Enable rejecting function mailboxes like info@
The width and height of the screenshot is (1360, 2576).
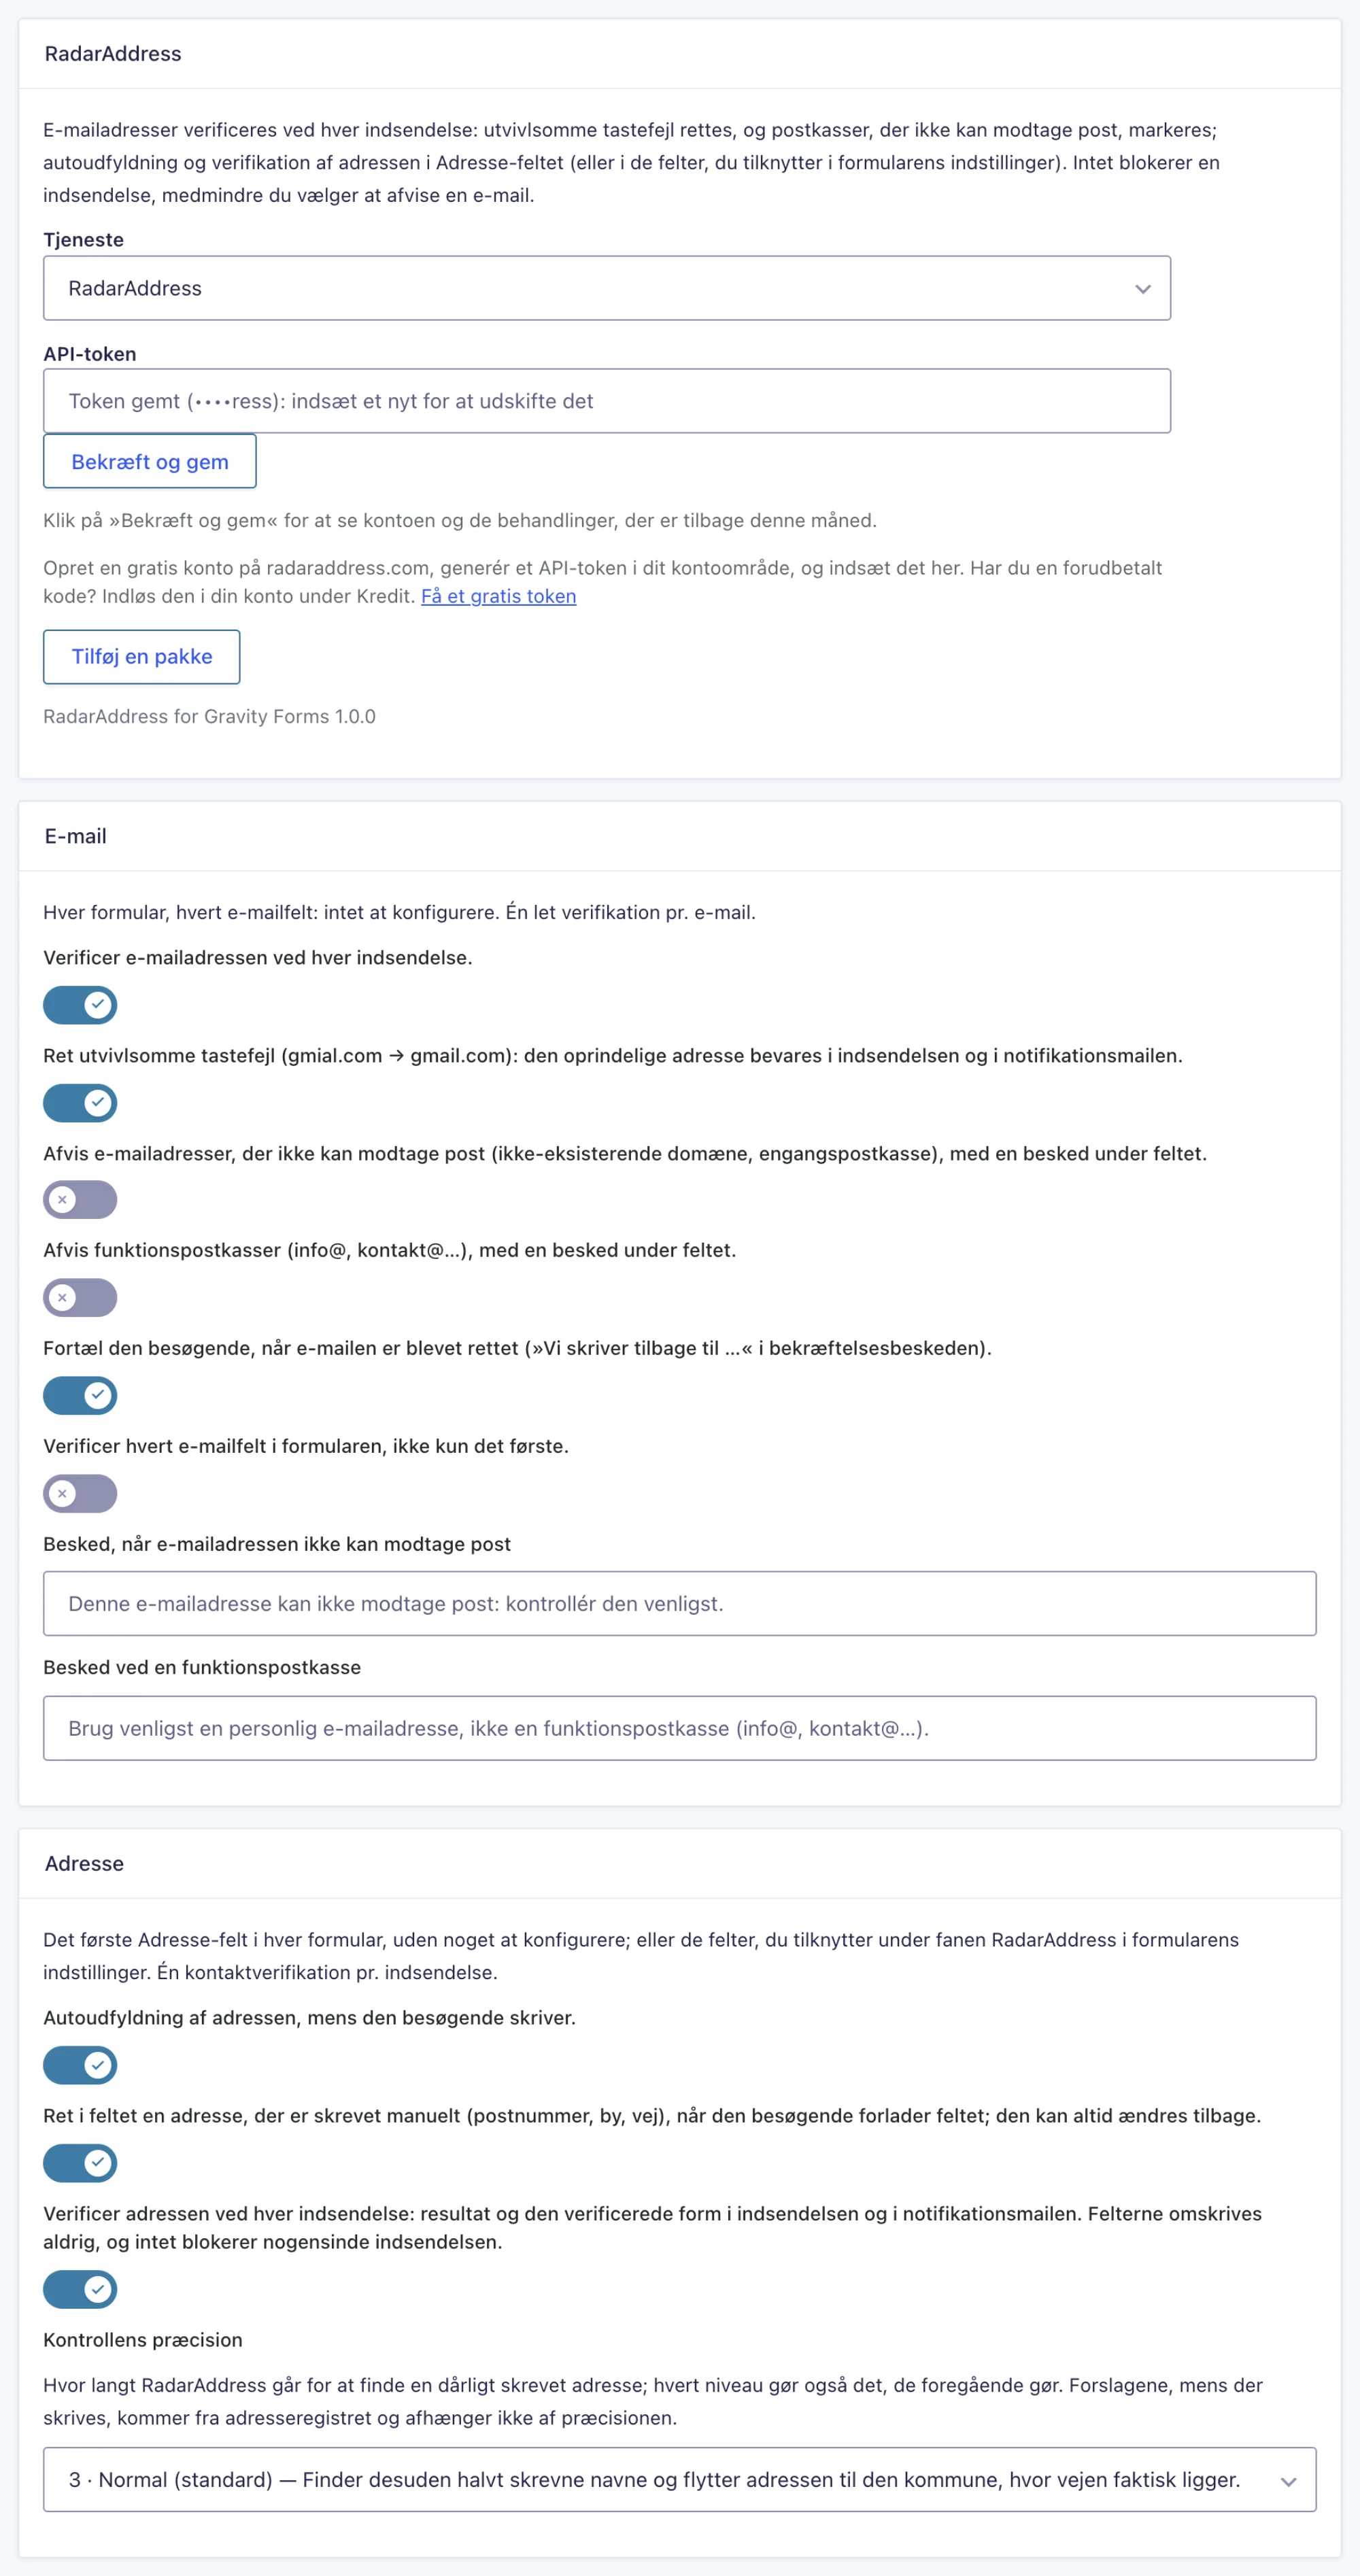click(80, 1298)
